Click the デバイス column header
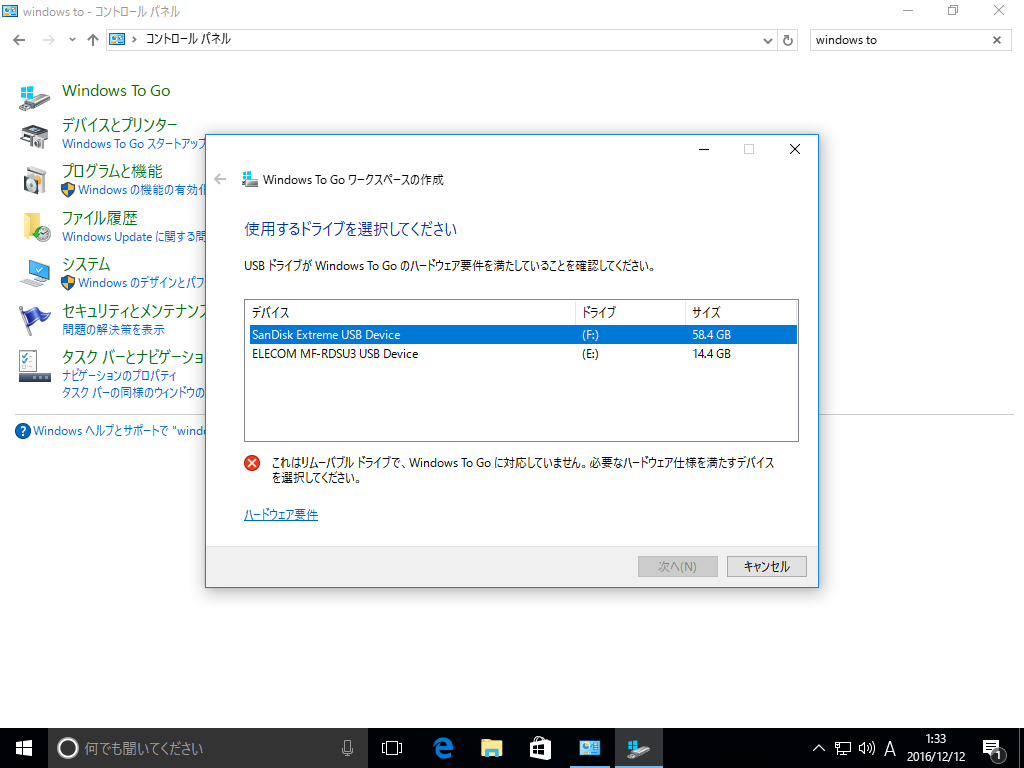The width and height of the screenshot is (1024, 768). tap(410, 312)
